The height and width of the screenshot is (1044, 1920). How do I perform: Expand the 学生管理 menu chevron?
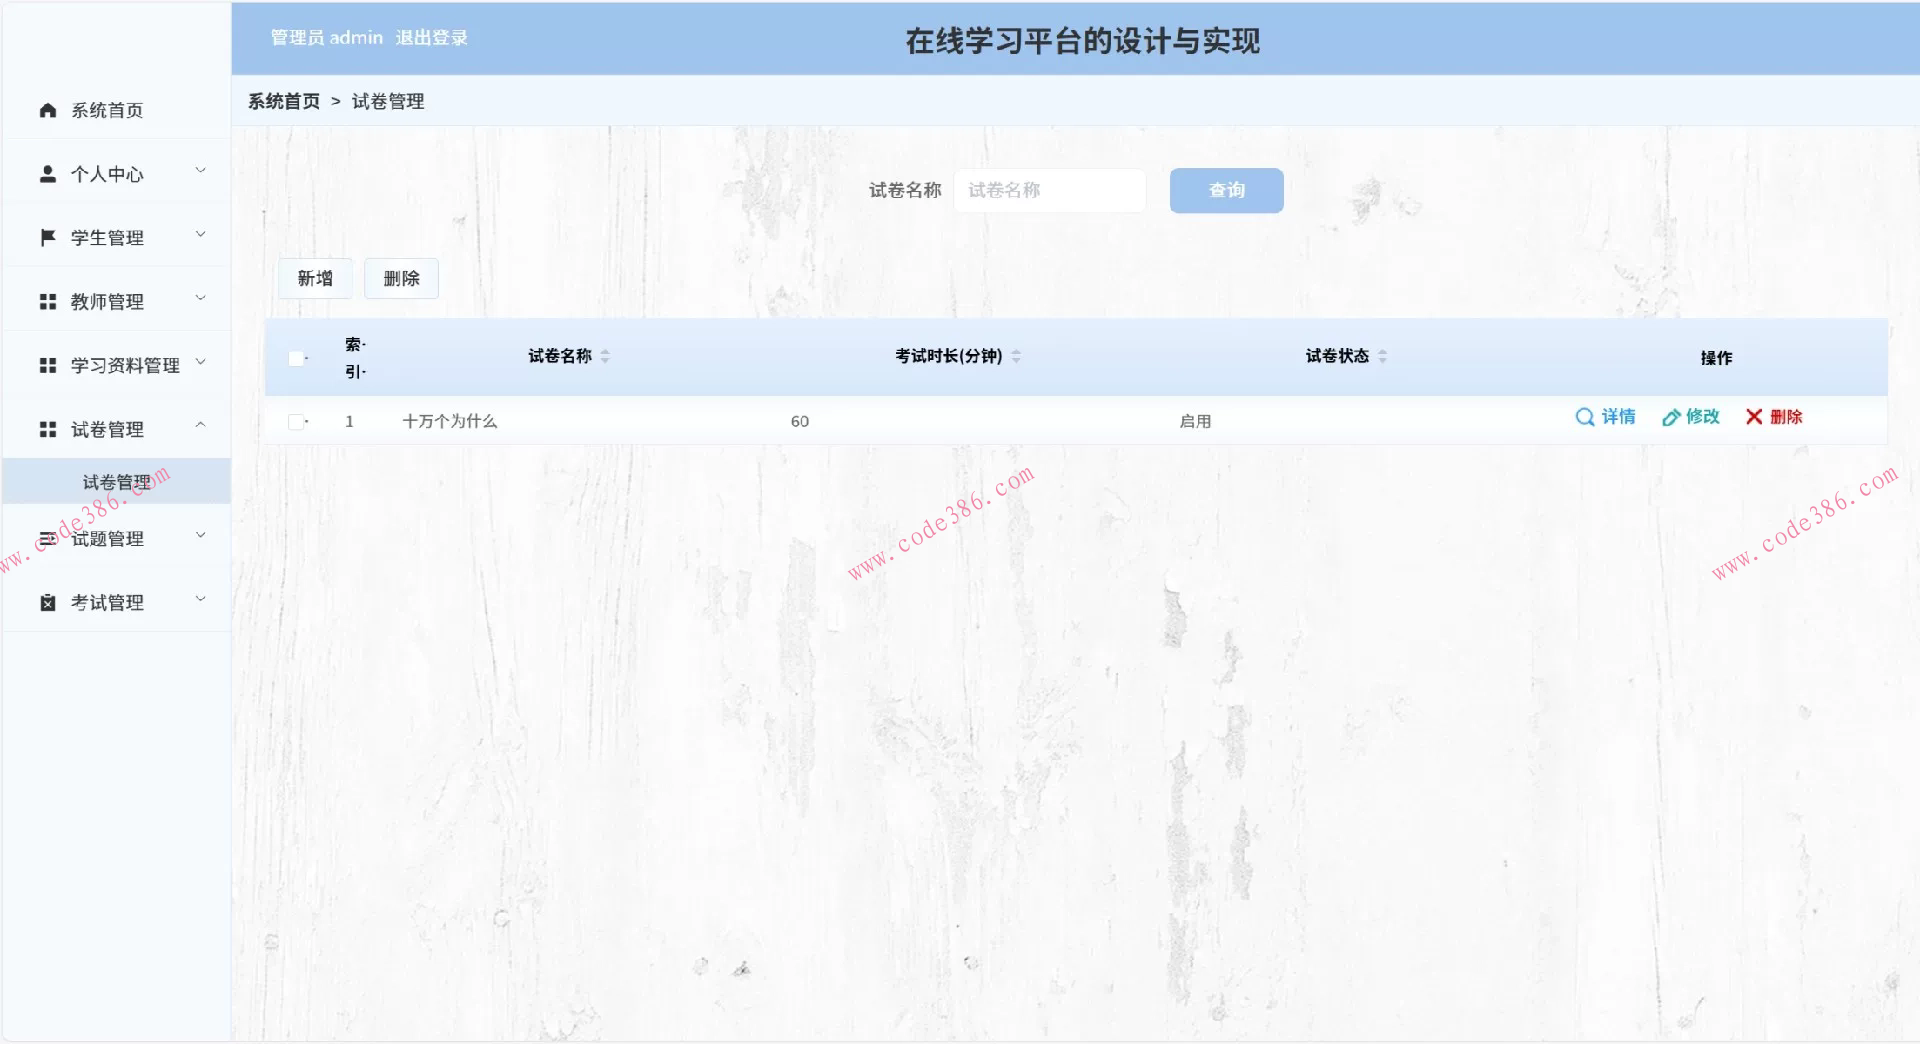202,233
